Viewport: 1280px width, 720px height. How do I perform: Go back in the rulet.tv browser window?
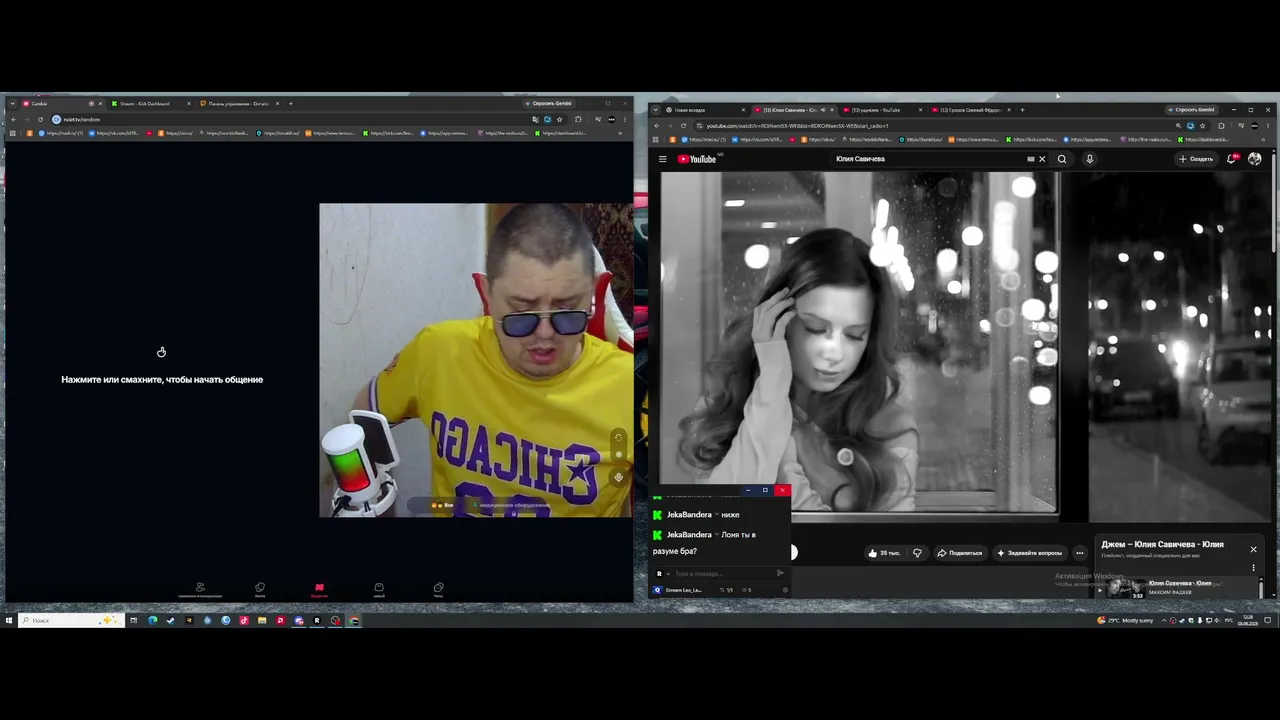tap(14, 120)
